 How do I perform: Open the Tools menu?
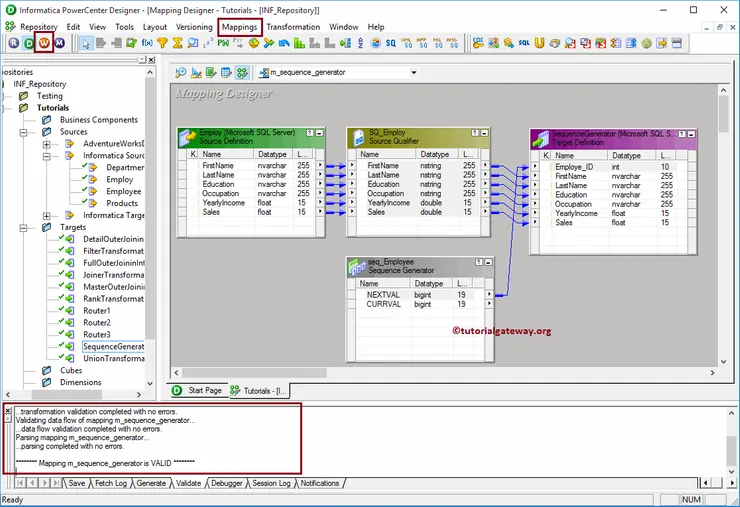125,27
